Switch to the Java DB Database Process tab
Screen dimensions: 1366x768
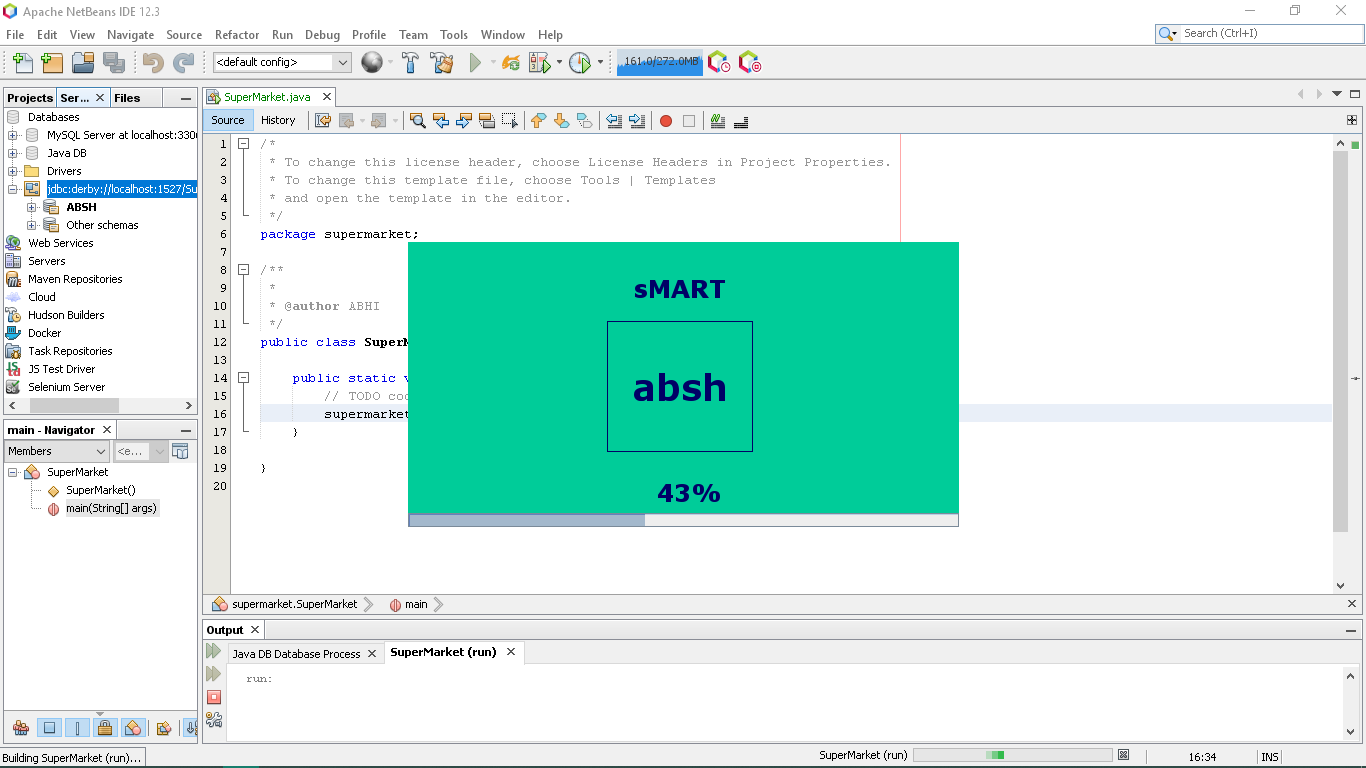point(294,652)
